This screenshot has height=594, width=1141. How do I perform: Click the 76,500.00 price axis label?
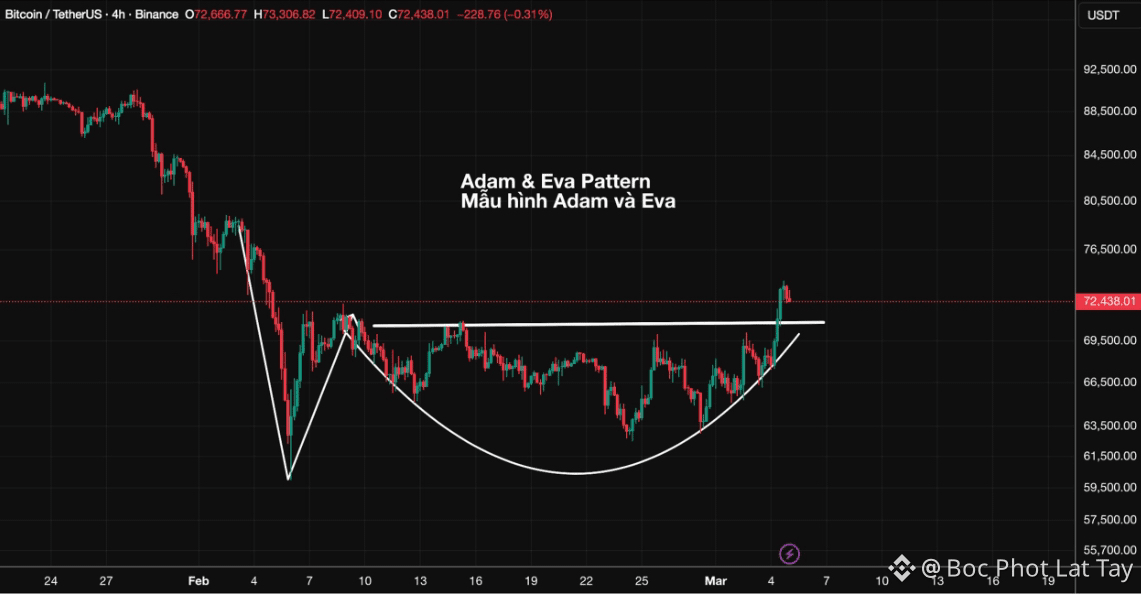point(1110,249)
